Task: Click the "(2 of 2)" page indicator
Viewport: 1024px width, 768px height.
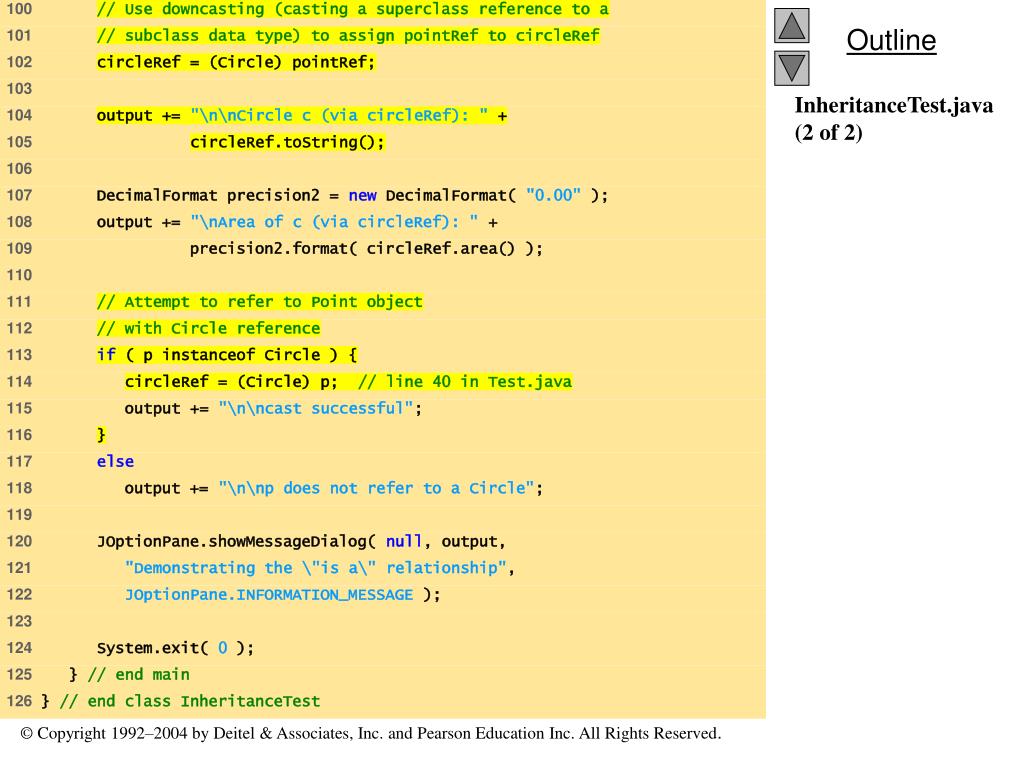Action: [x=829, y=133]
